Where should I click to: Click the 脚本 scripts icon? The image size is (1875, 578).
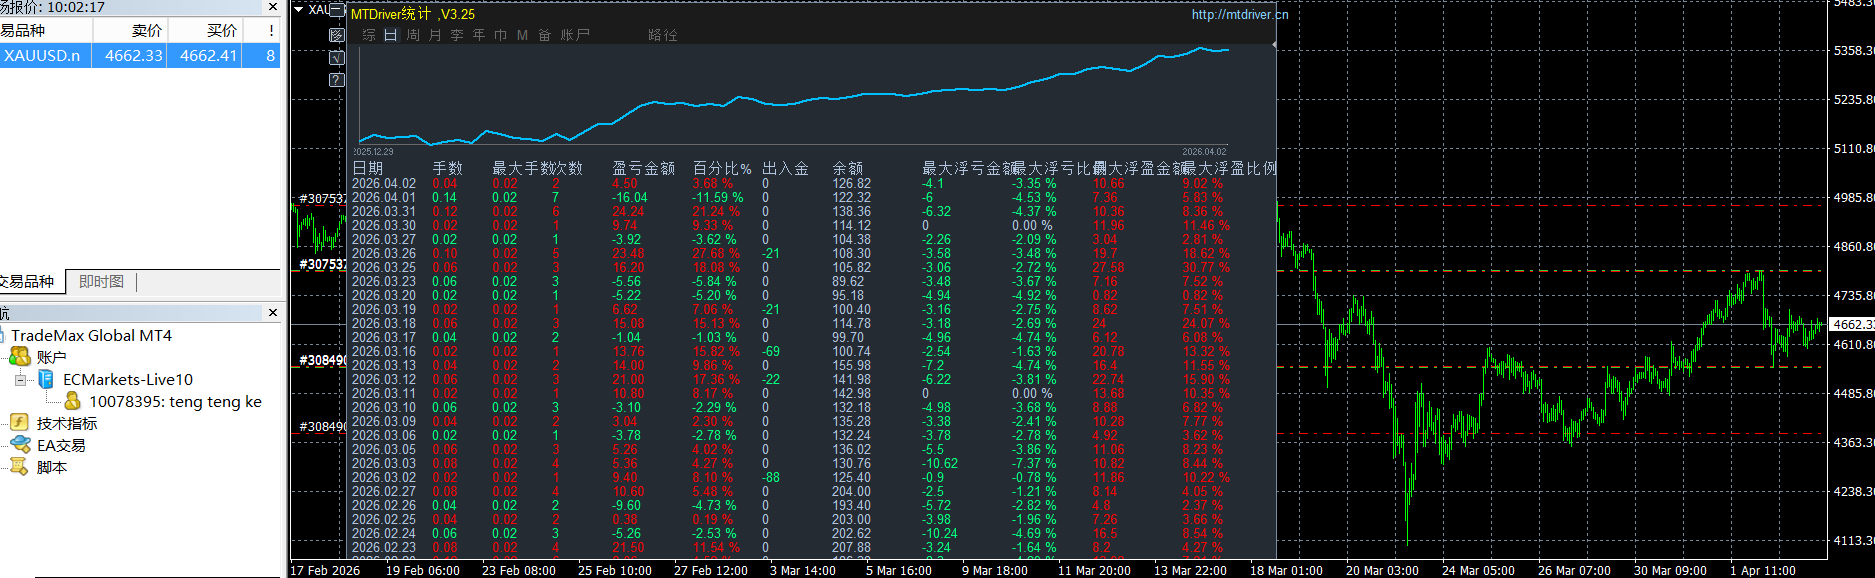[20, 467]
